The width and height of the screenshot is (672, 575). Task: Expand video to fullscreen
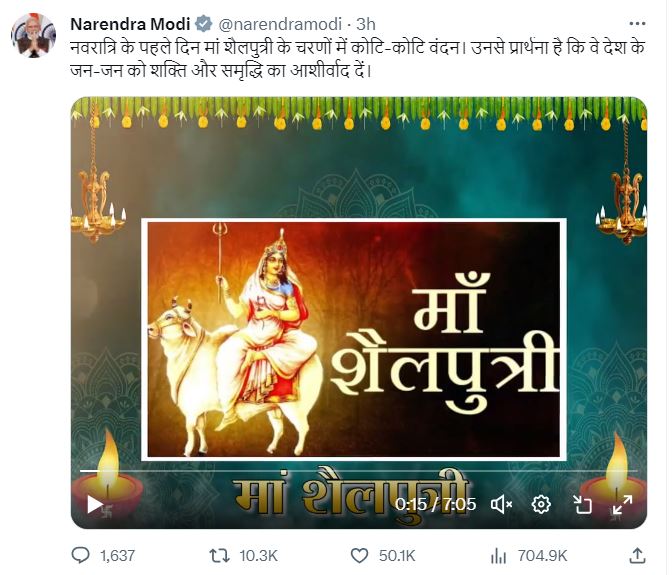pyautogui.click(x=622, y=504)
